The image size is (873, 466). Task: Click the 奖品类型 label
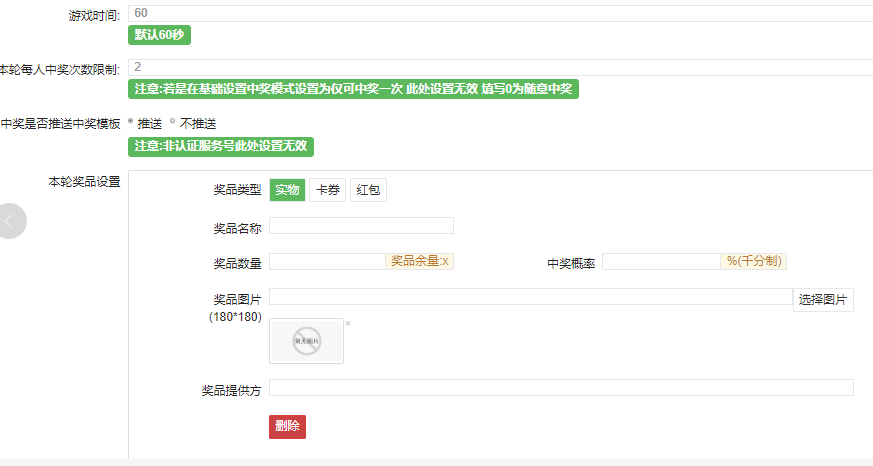(x=238, y=190)
